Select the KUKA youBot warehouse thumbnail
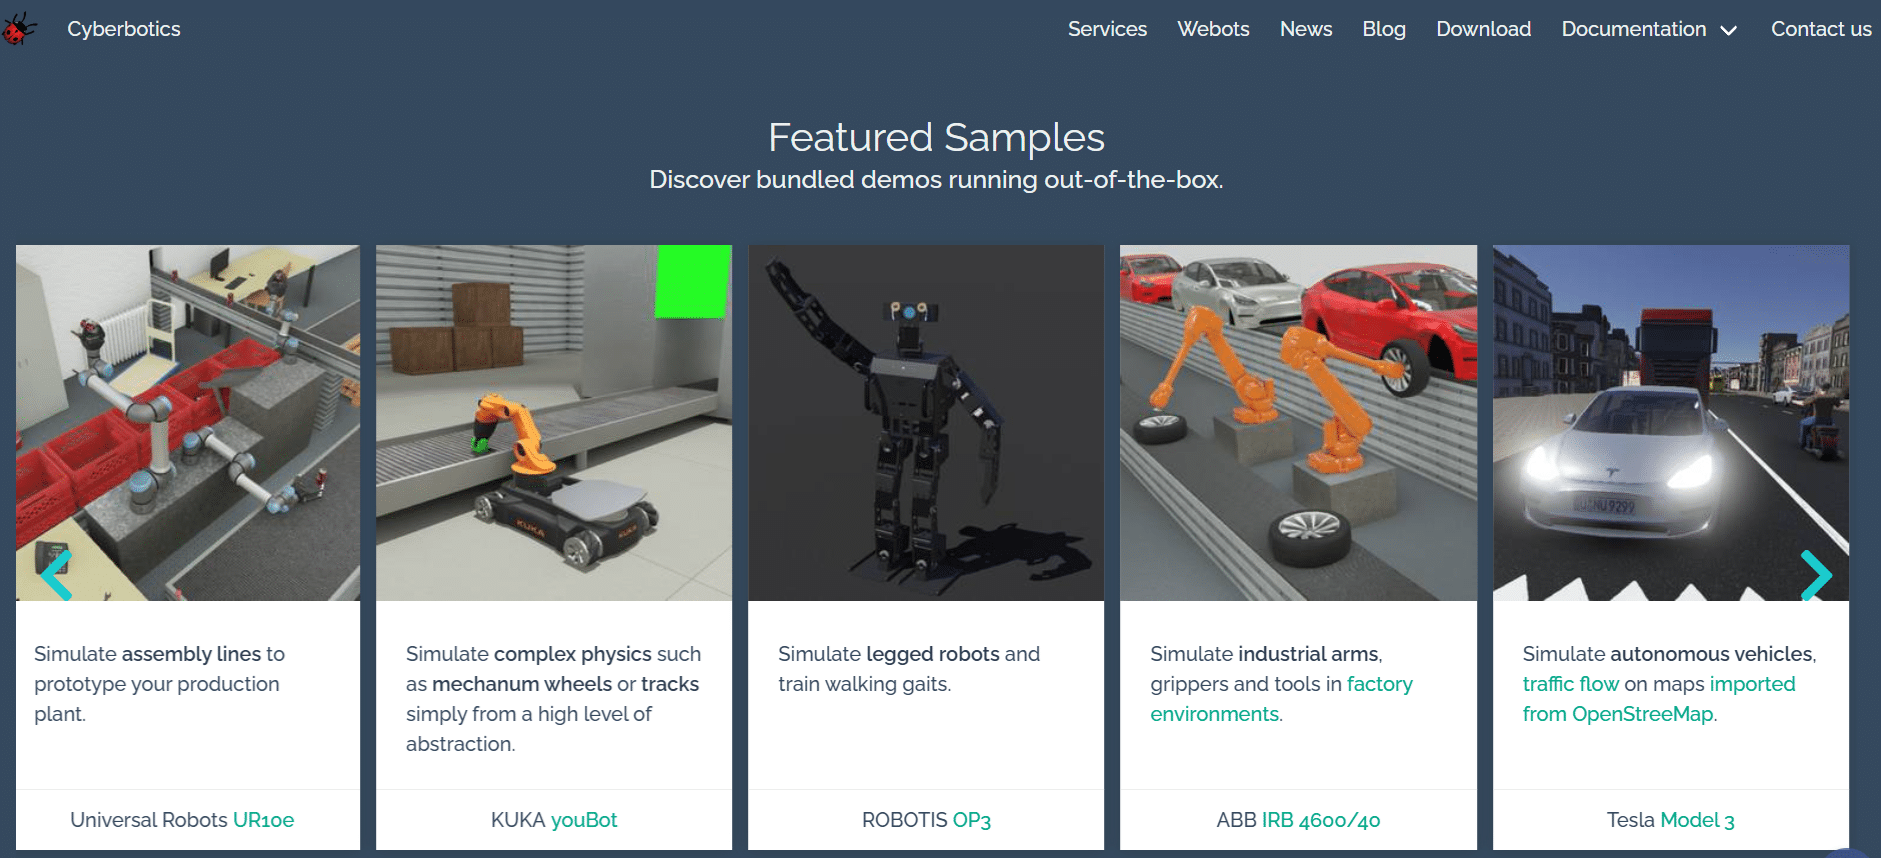The image size is (1881, 858). click(x=554, y=423)
